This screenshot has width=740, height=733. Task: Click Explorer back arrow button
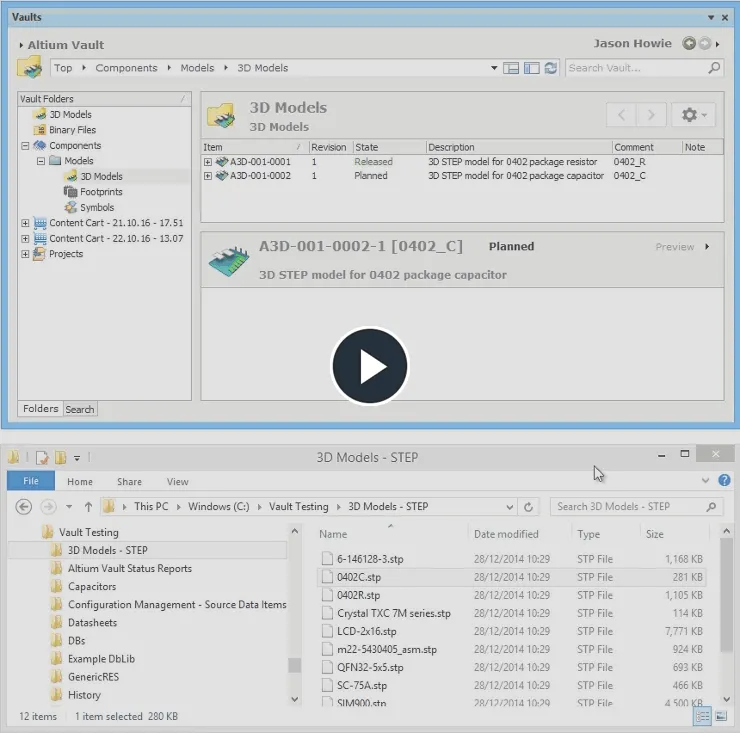pos(24,507)
